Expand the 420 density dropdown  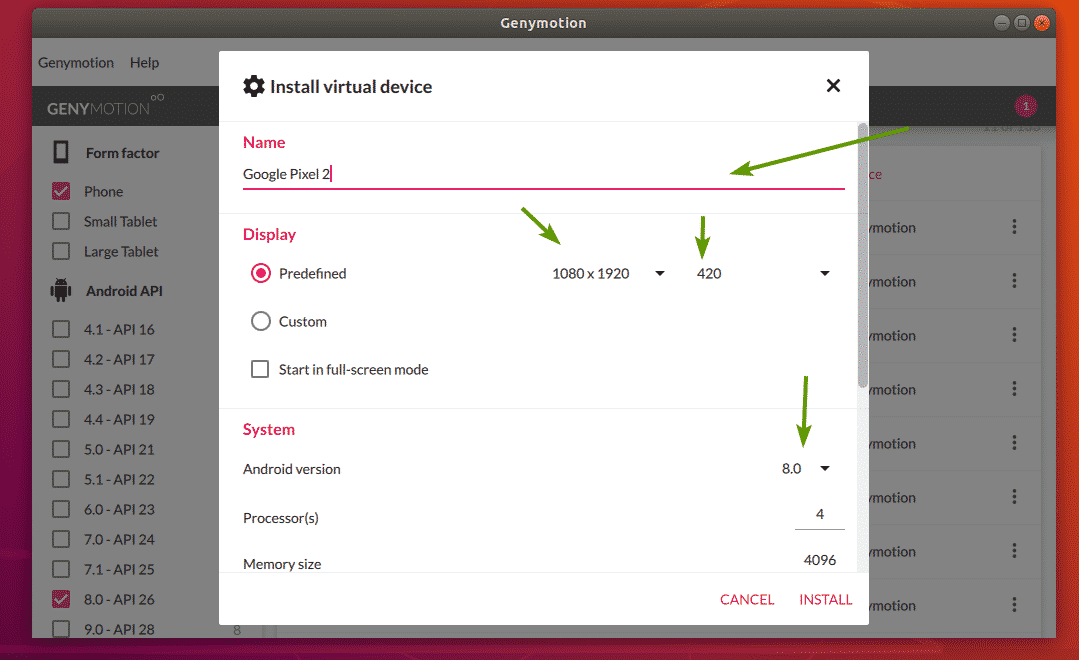pyautogui.click(x=764, y=274)
